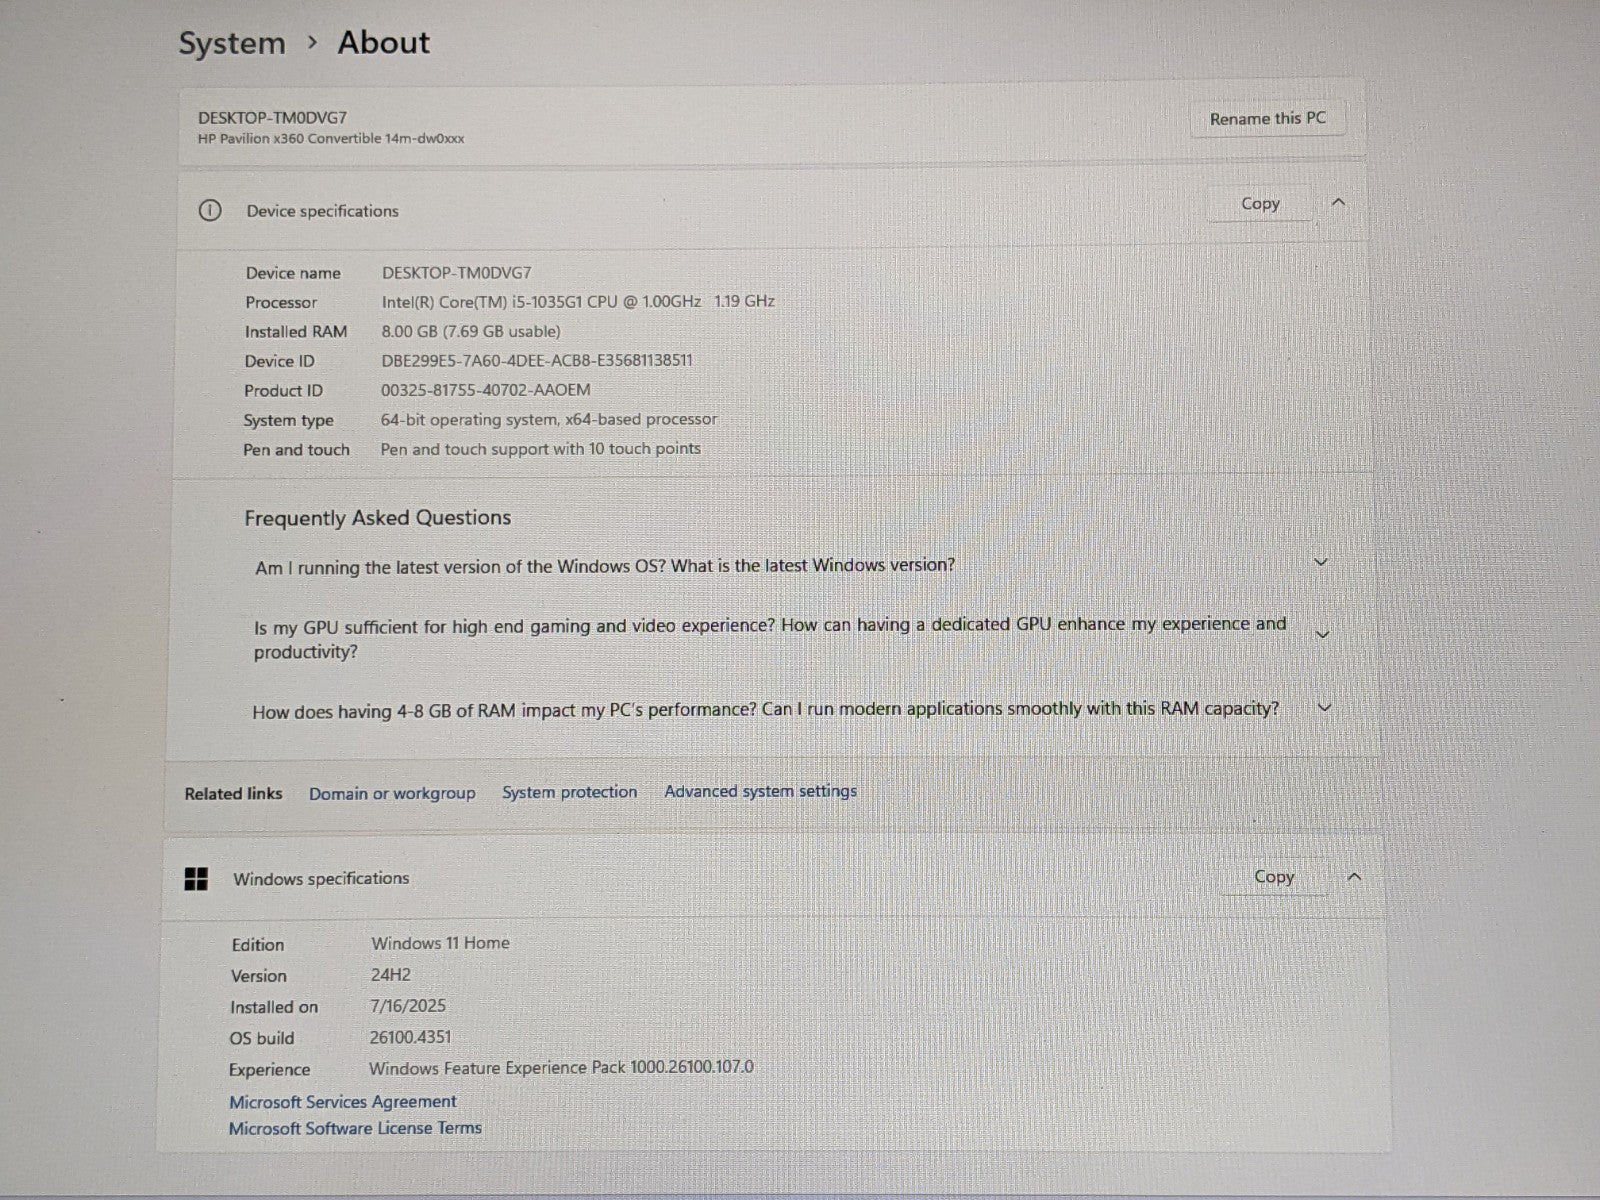
Task: Copy the Device specifications details
Action: pos(1259,203)
